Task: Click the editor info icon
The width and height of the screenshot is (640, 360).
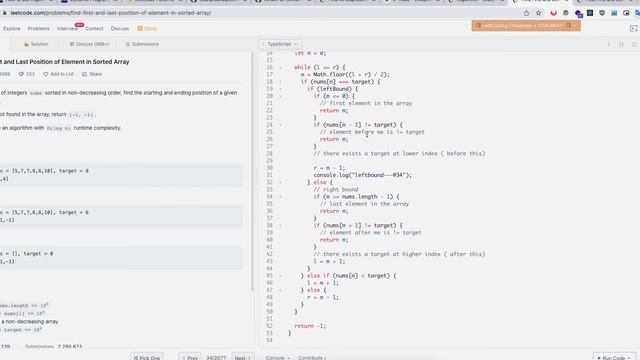Action: [x=609, y=44]
